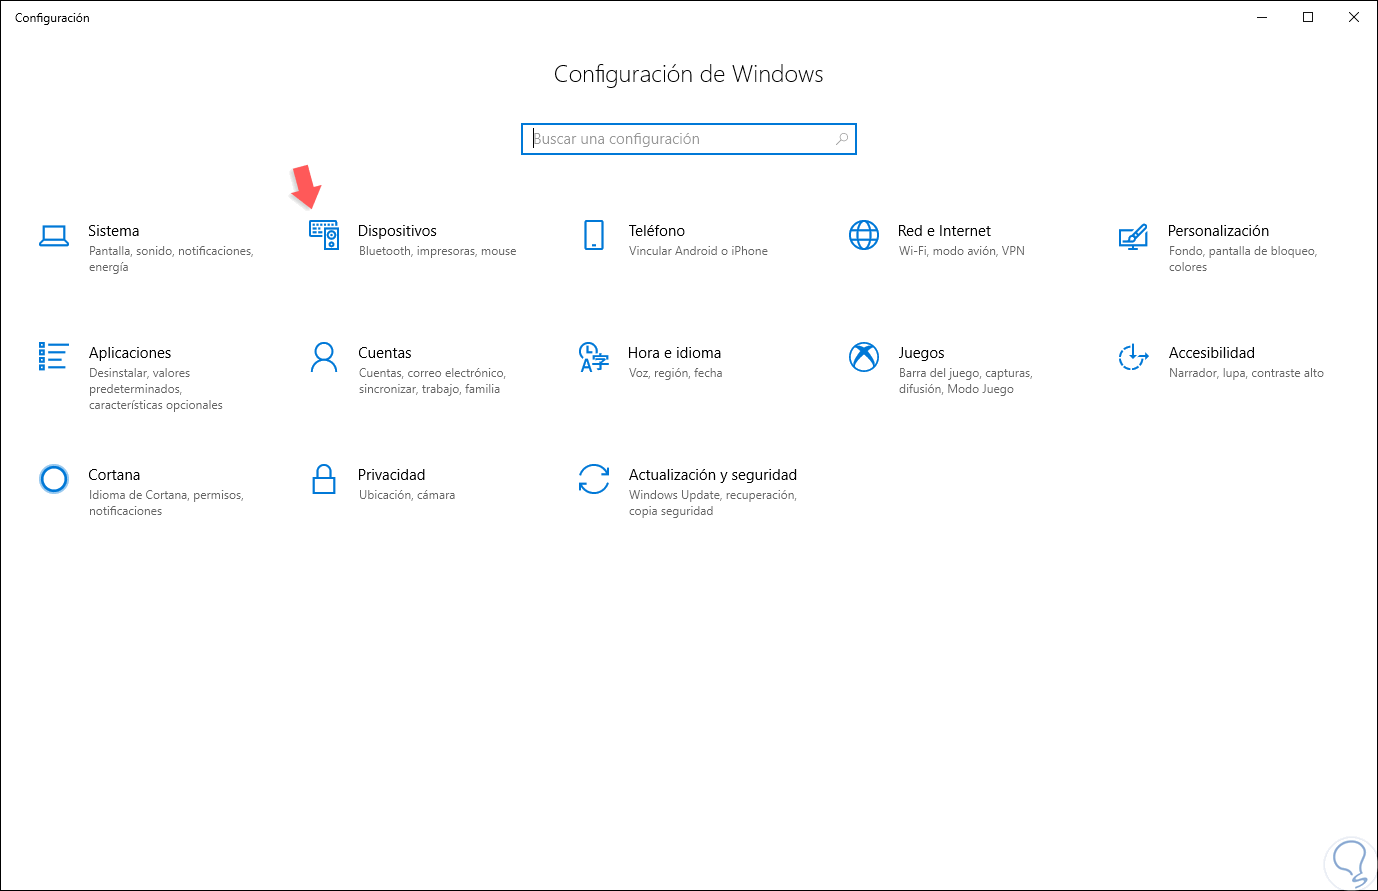The width and height of the screenshot is (1378, 891).
Task: Click the Privacidad title
Action: pos(392,475)
